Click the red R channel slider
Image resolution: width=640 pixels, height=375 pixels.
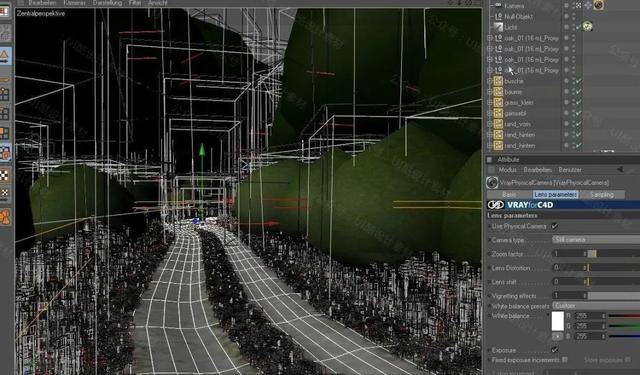624,316
